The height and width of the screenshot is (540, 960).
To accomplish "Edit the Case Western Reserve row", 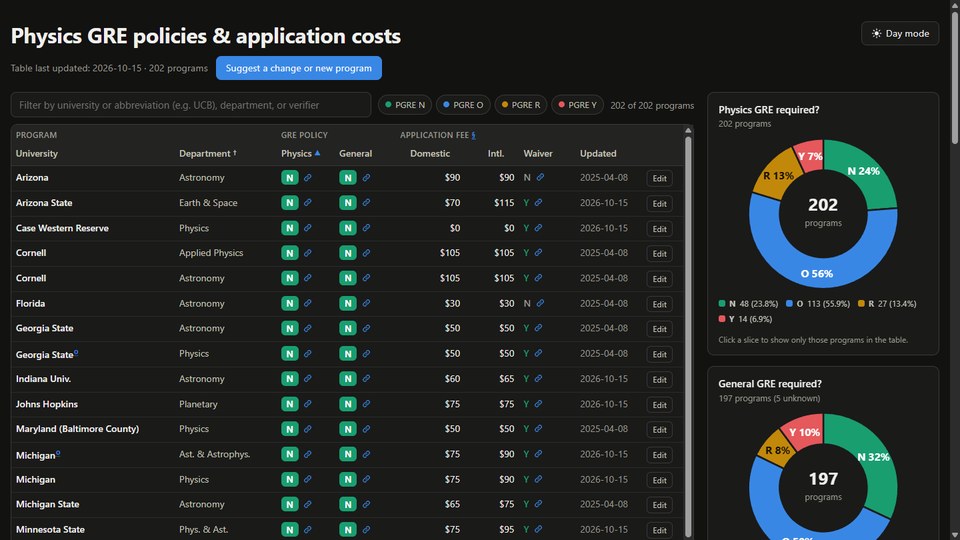I will (659, 228).
